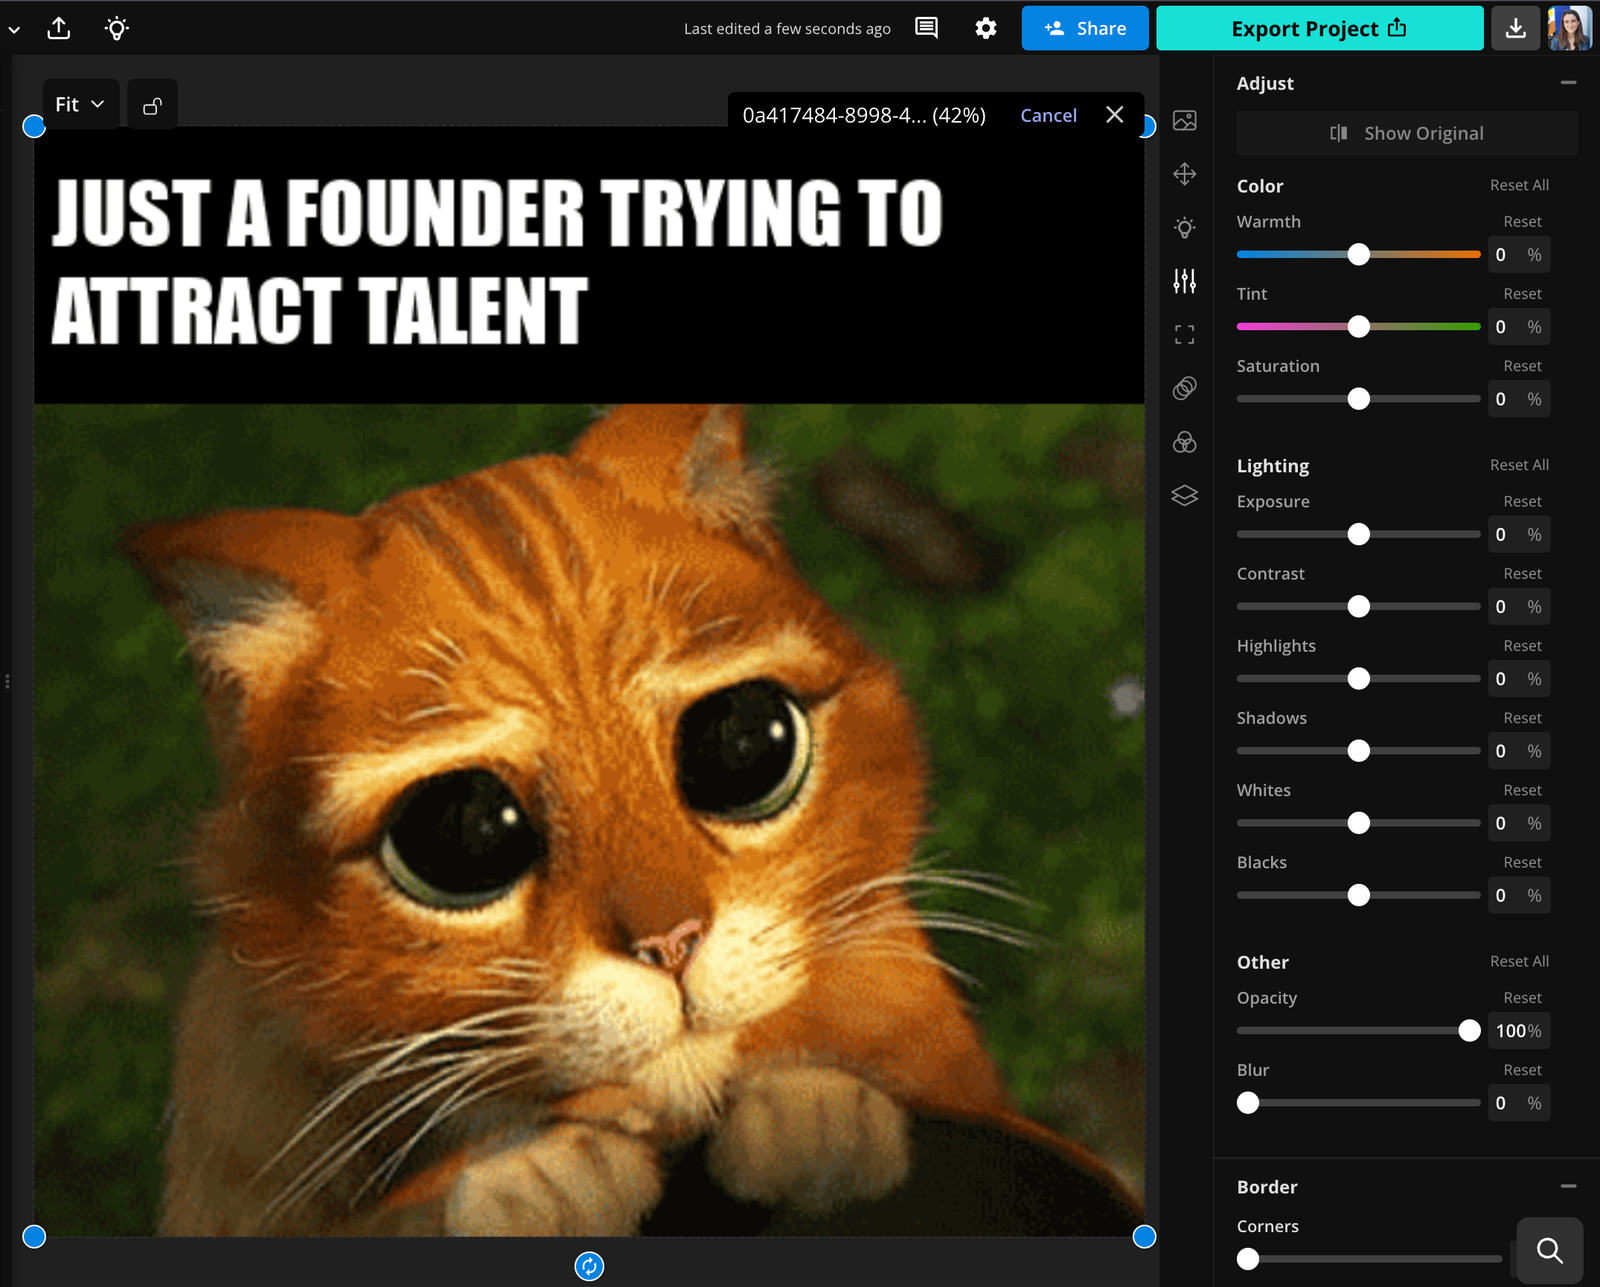Click Show Original to compare edits

tap(1406, 132)
